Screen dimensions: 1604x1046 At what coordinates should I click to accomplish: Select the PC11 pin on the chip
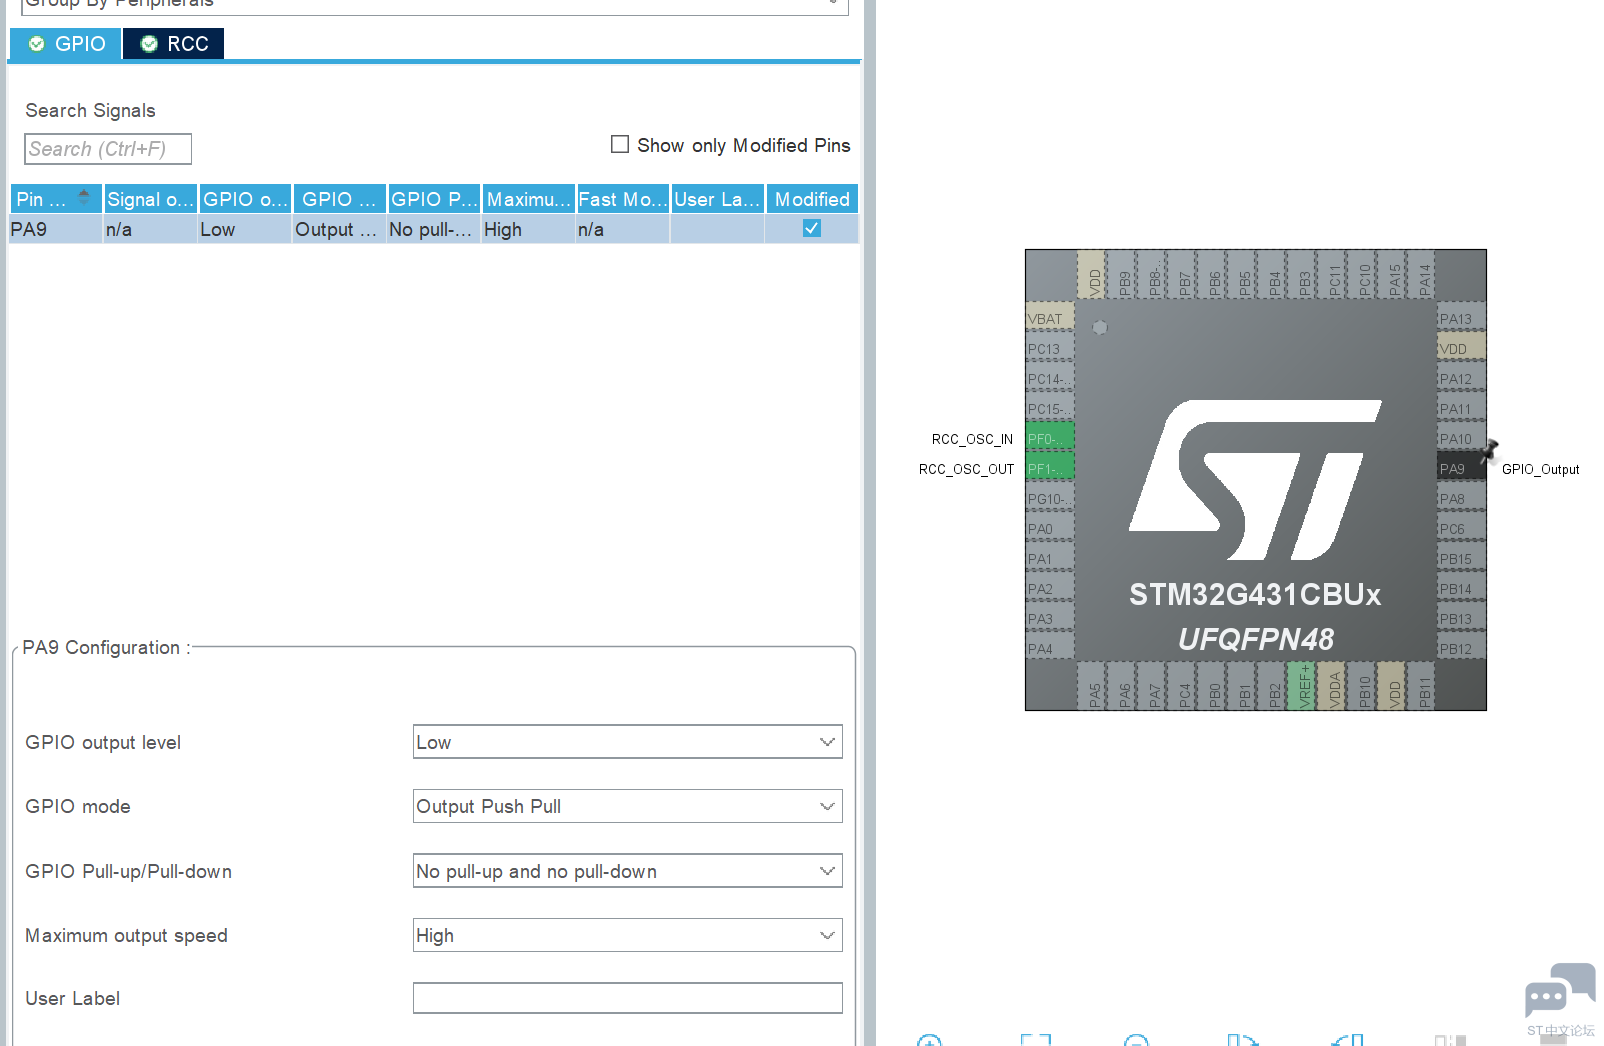1332,275
